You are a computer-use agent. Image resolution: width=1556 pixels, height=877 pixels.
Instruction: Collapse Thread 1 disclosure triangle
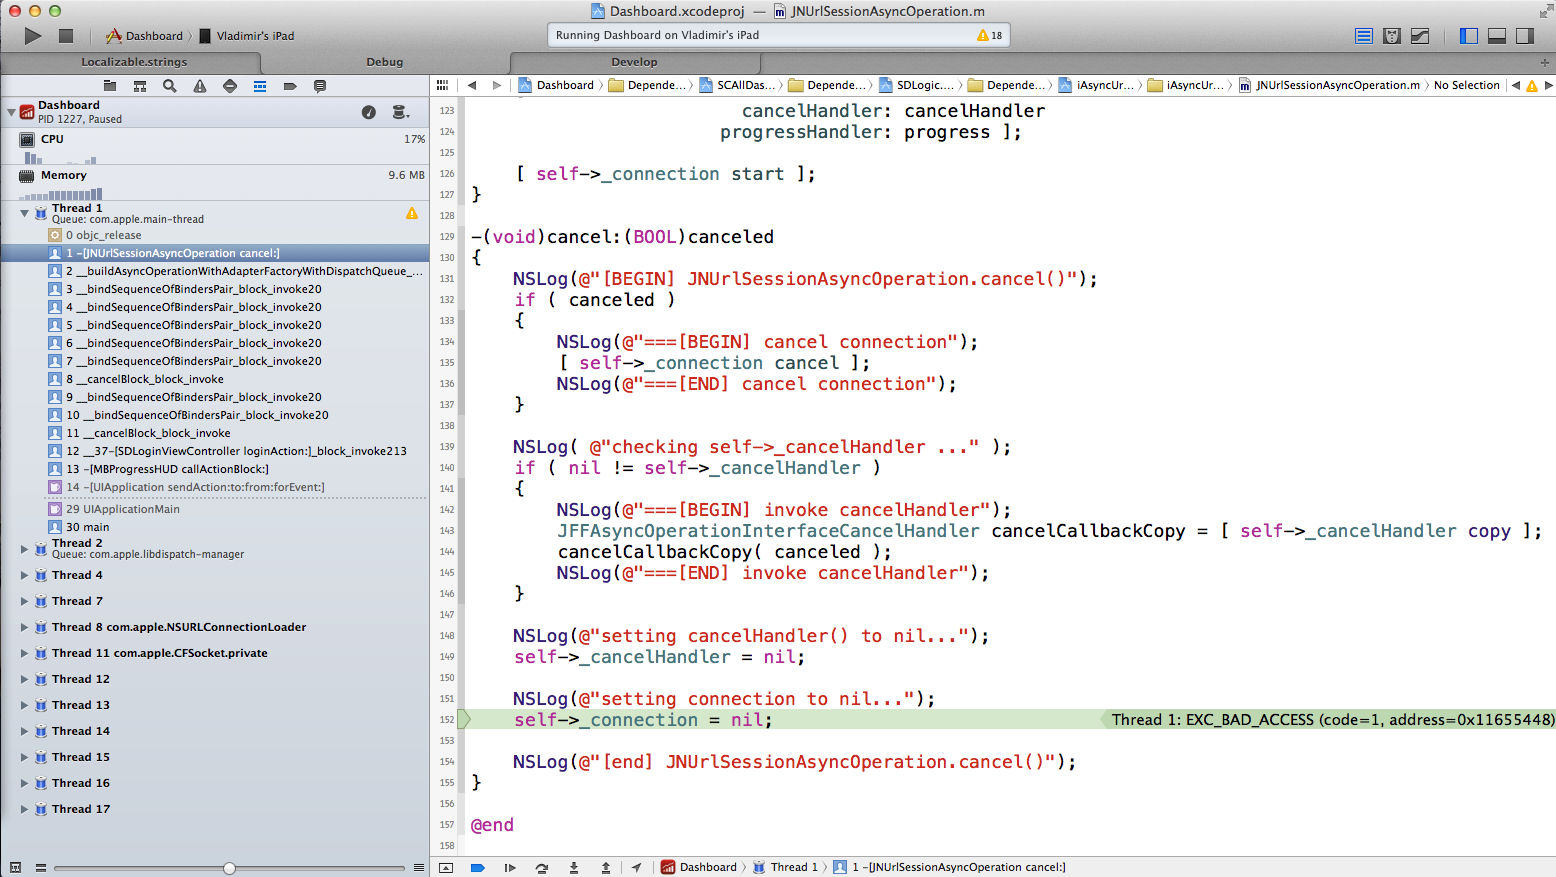coord(25,213)
